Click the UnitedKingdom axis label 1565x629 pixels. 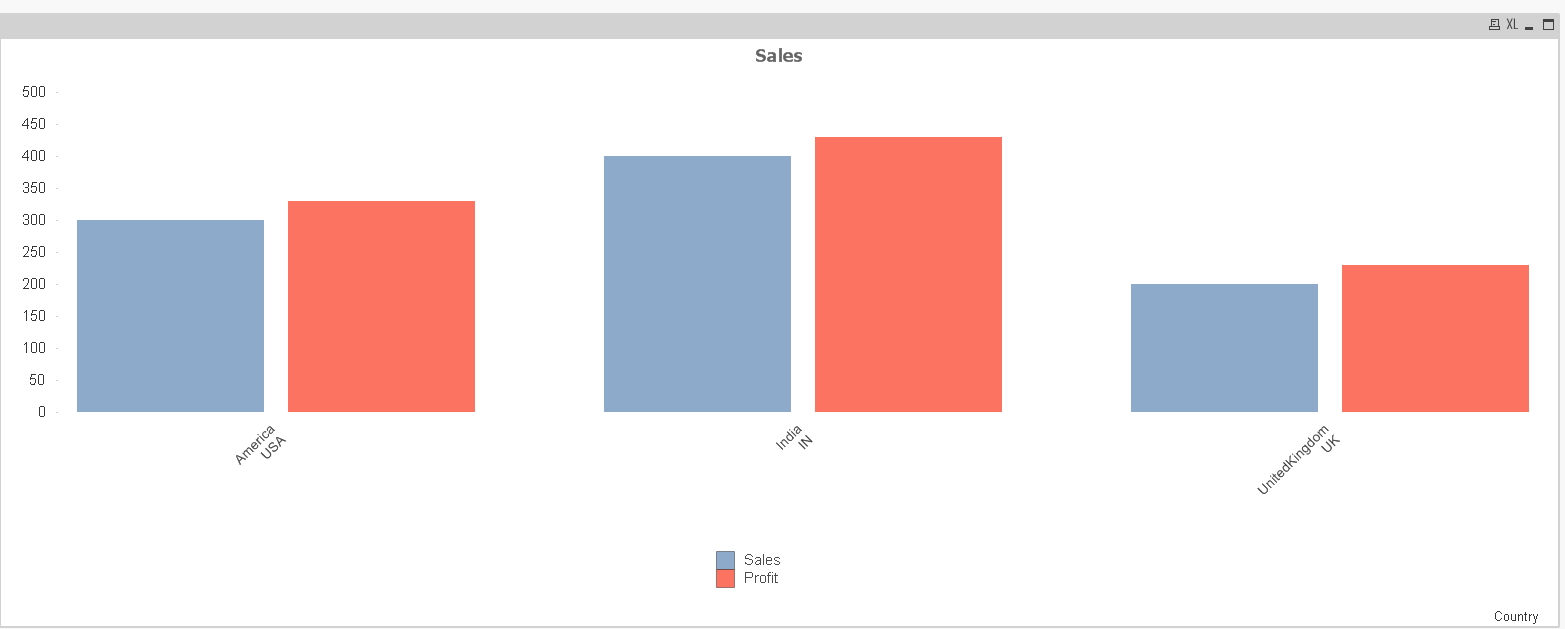(x=1293, y=459)
